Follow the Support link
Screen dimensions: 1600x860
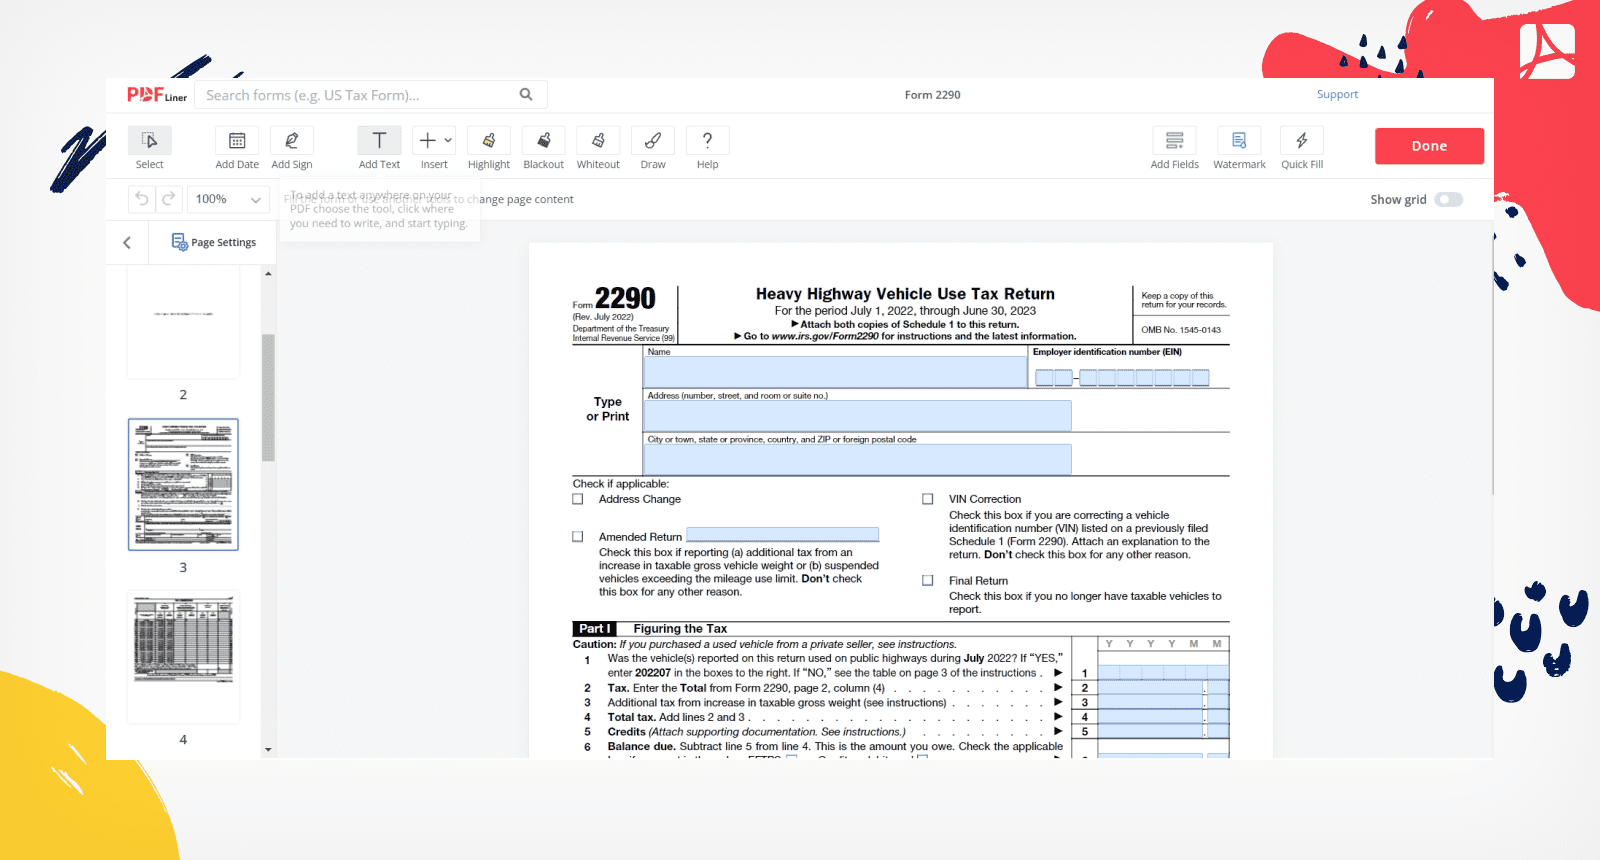pos(1337,95)
